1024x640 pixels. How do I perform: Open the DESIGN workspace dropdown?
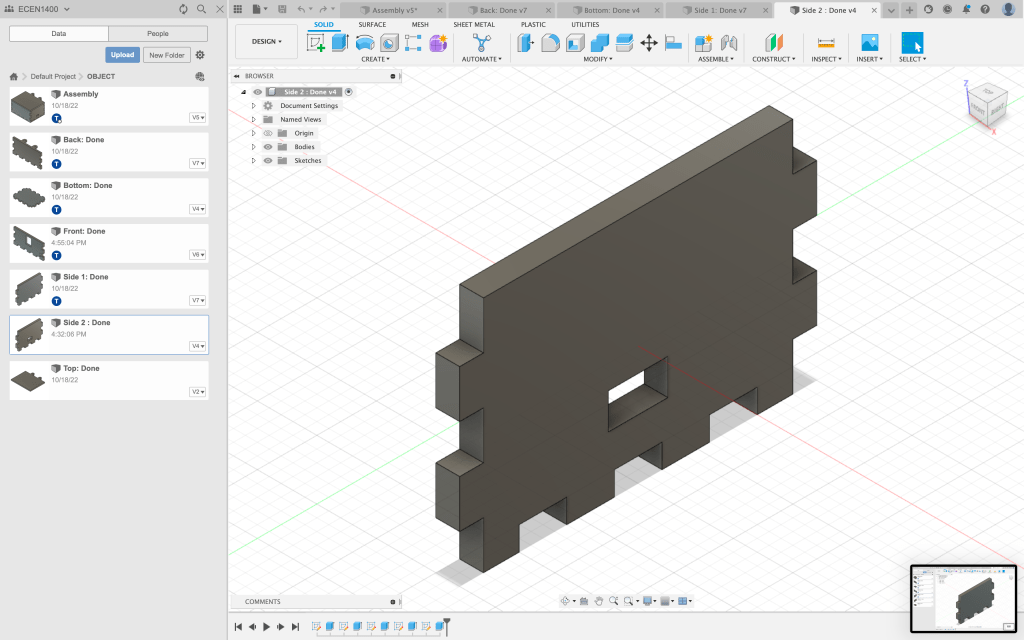(266, 42)
